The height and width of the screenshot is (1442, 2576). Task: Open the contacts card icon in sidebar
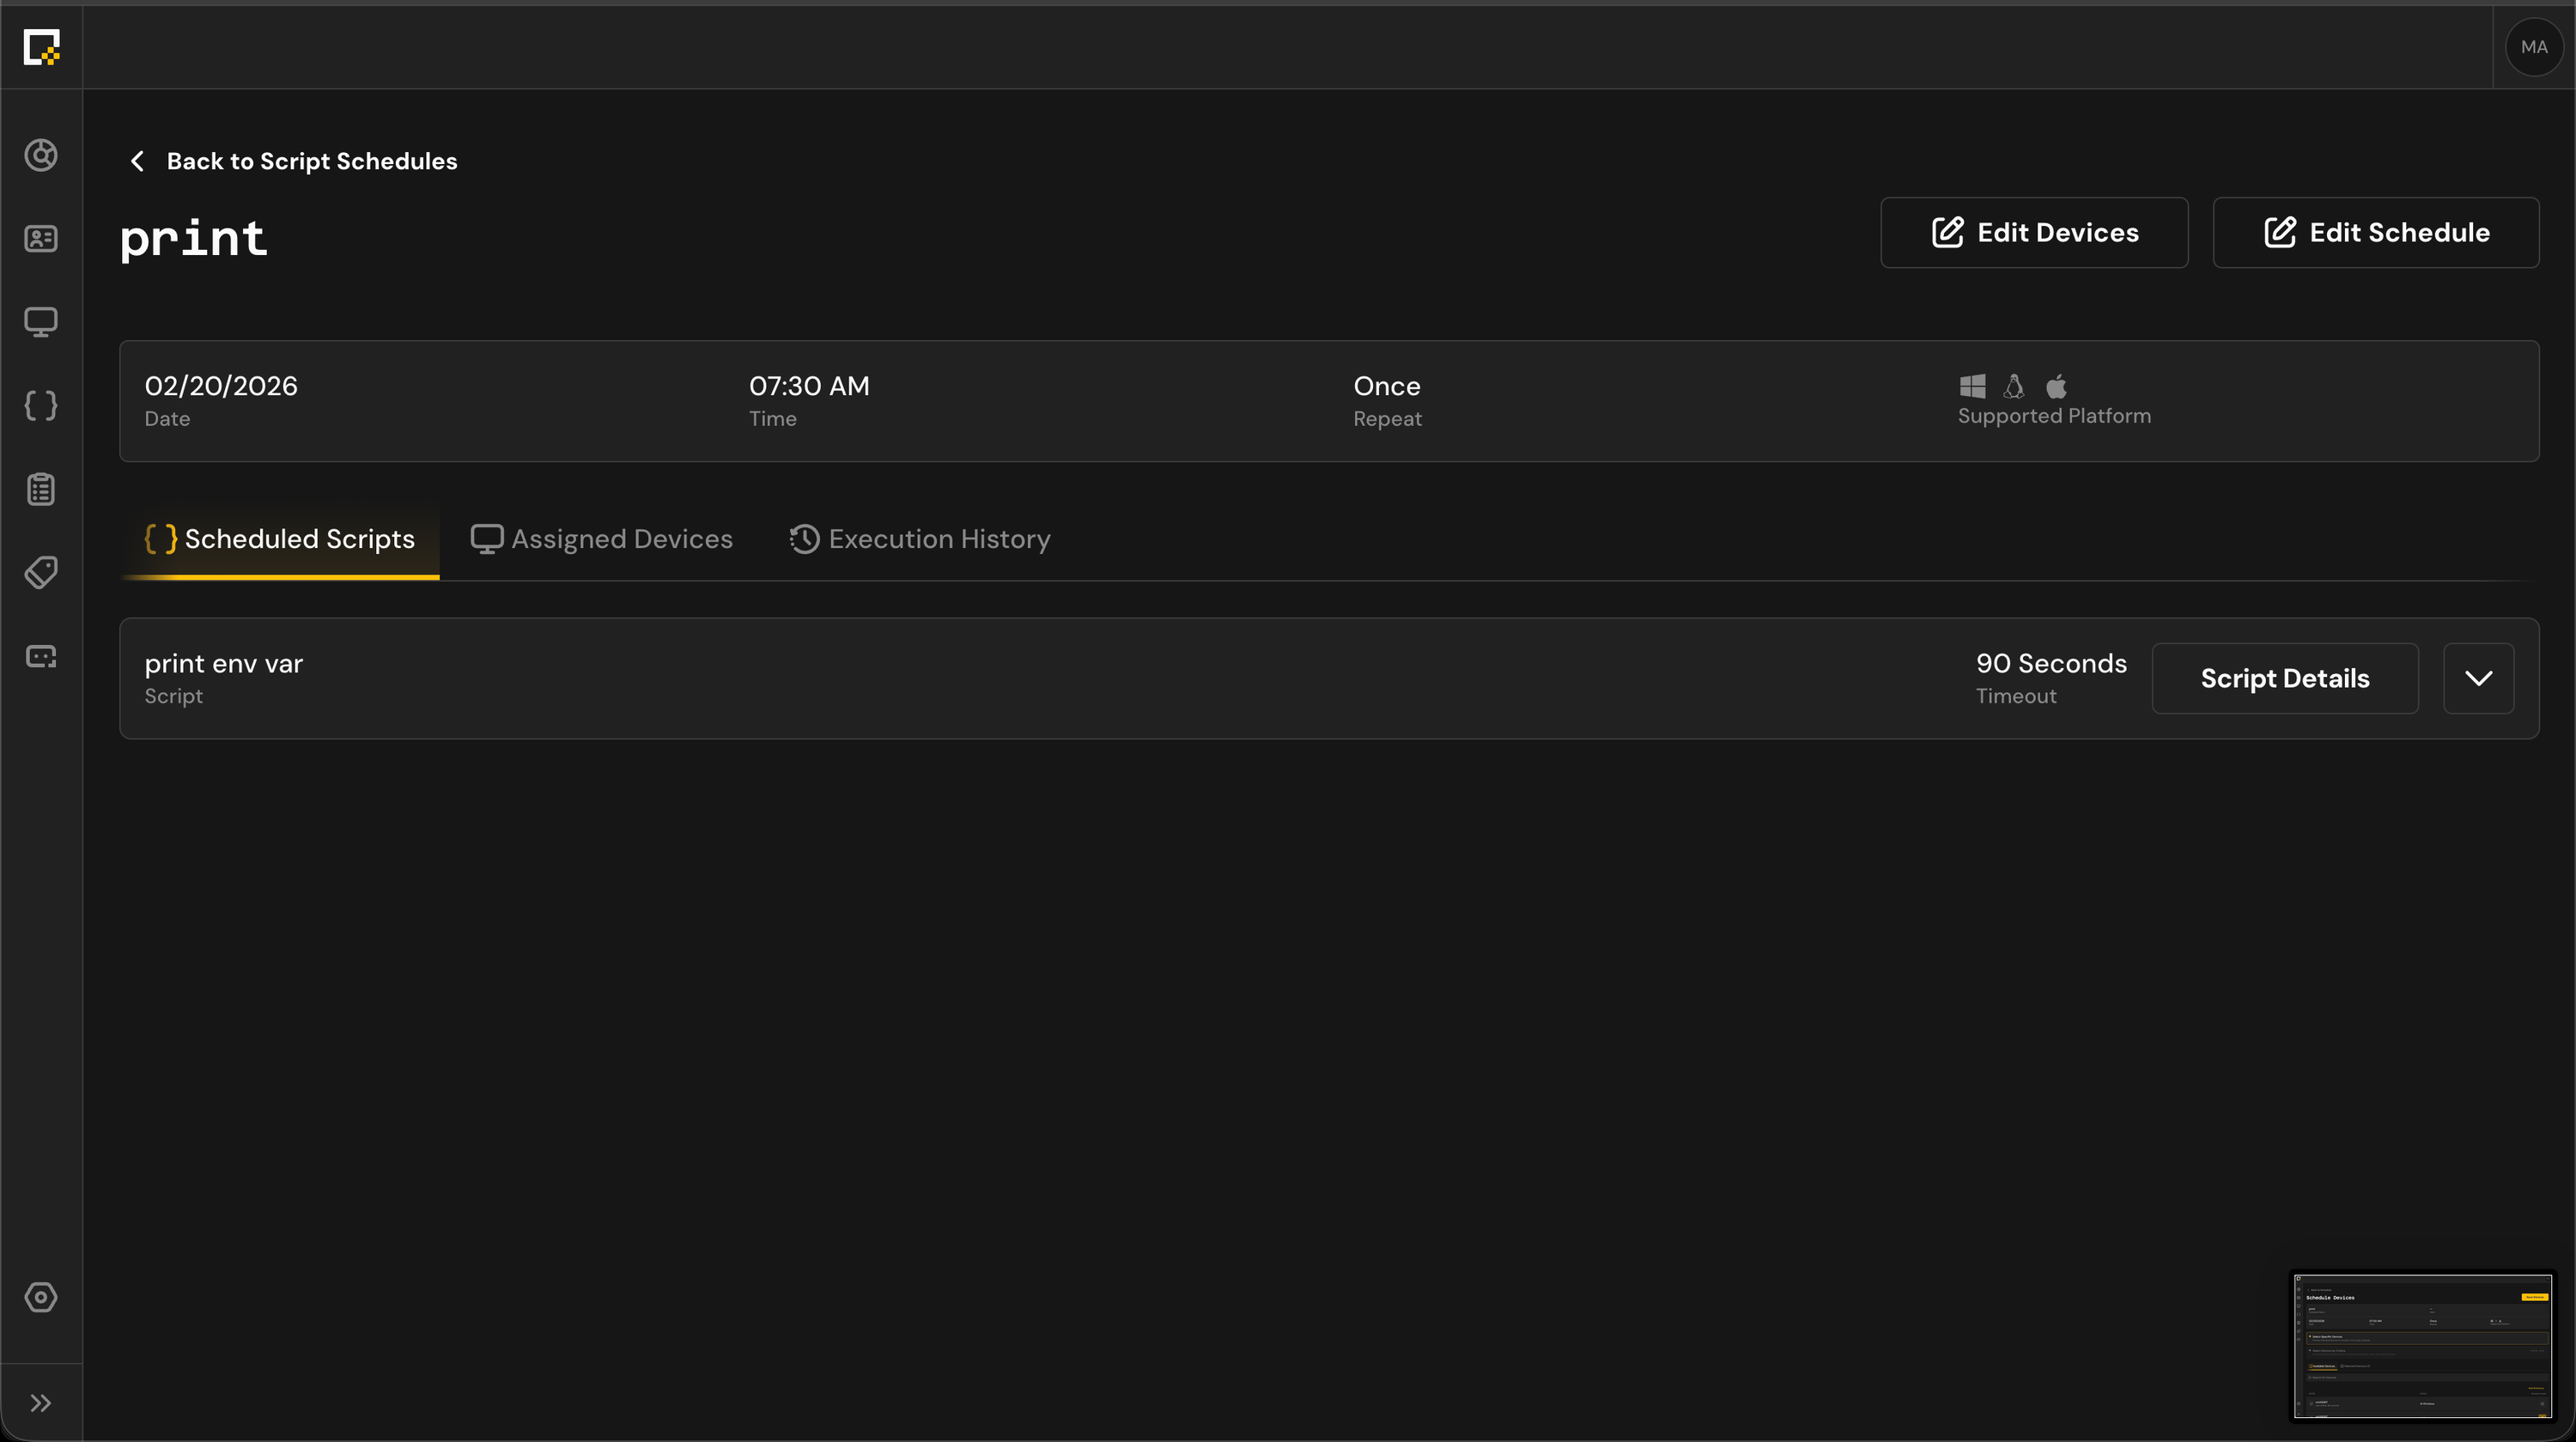(41, 238)
